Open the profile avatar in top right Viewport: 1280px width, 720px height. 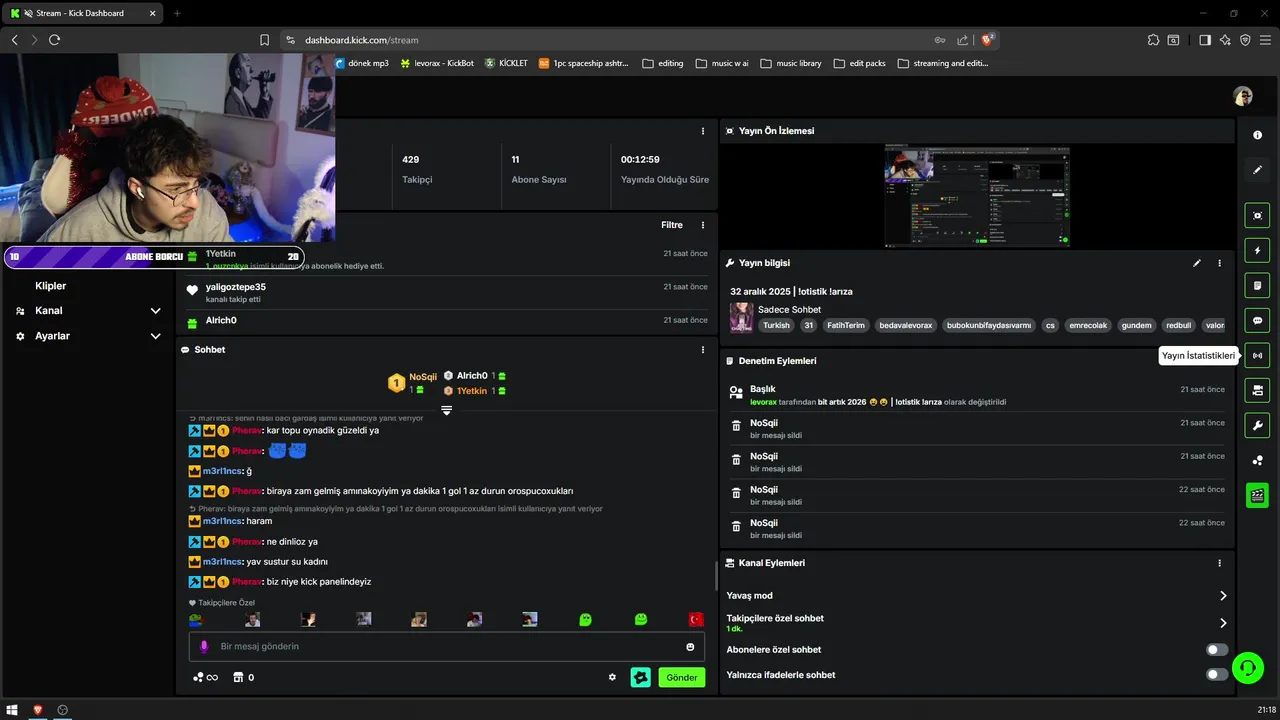click(x=1243, y=96)
